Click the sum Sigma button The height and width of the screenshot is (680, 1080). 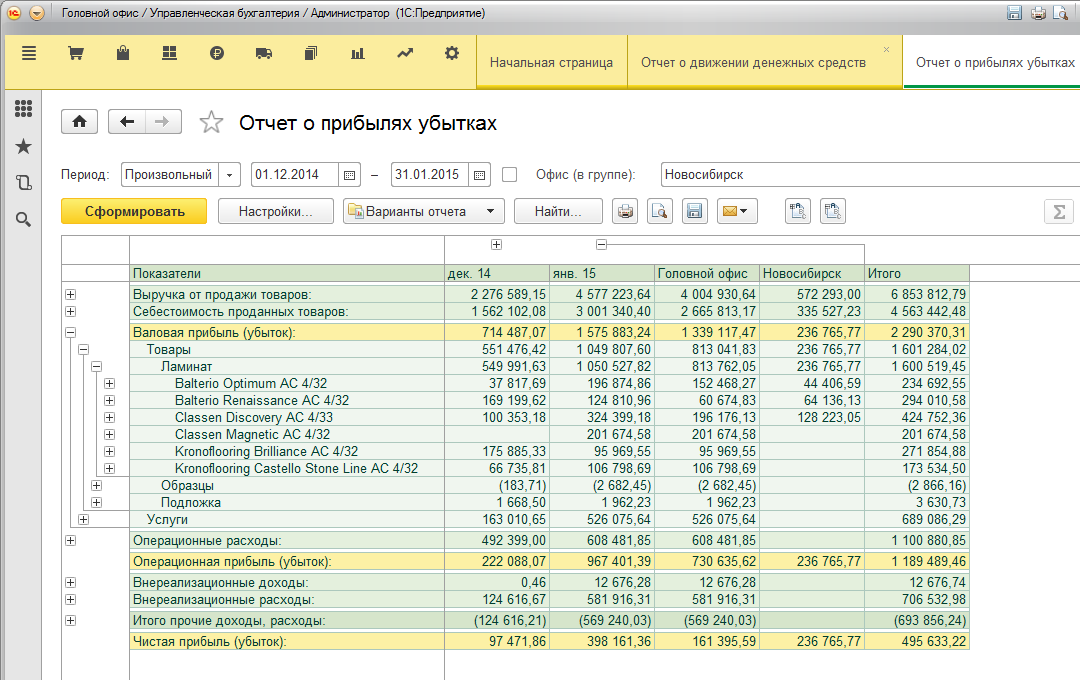1059,211
